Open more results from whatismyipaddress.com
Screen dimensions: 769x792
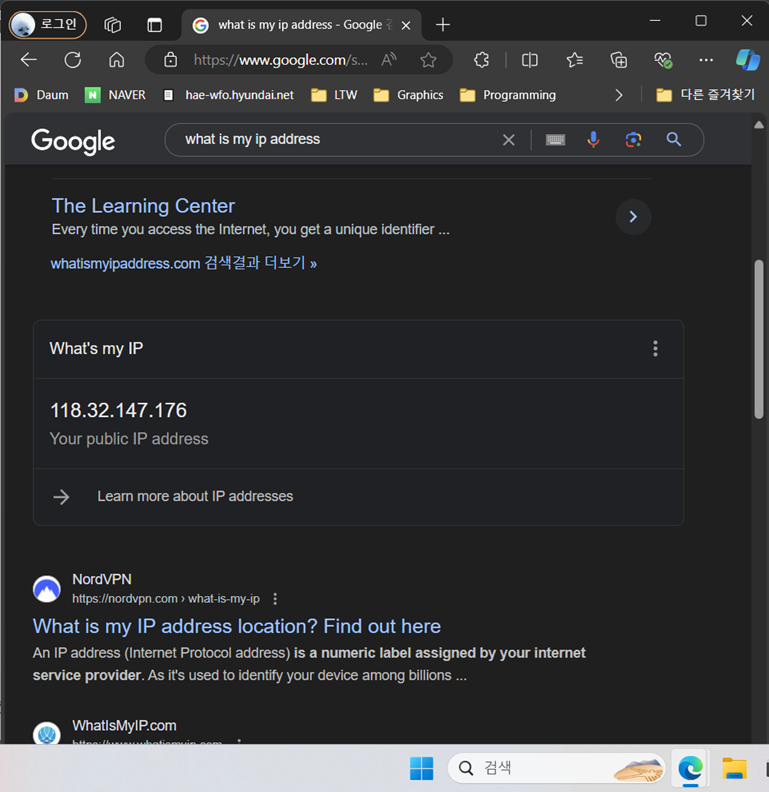click(183, 263)
